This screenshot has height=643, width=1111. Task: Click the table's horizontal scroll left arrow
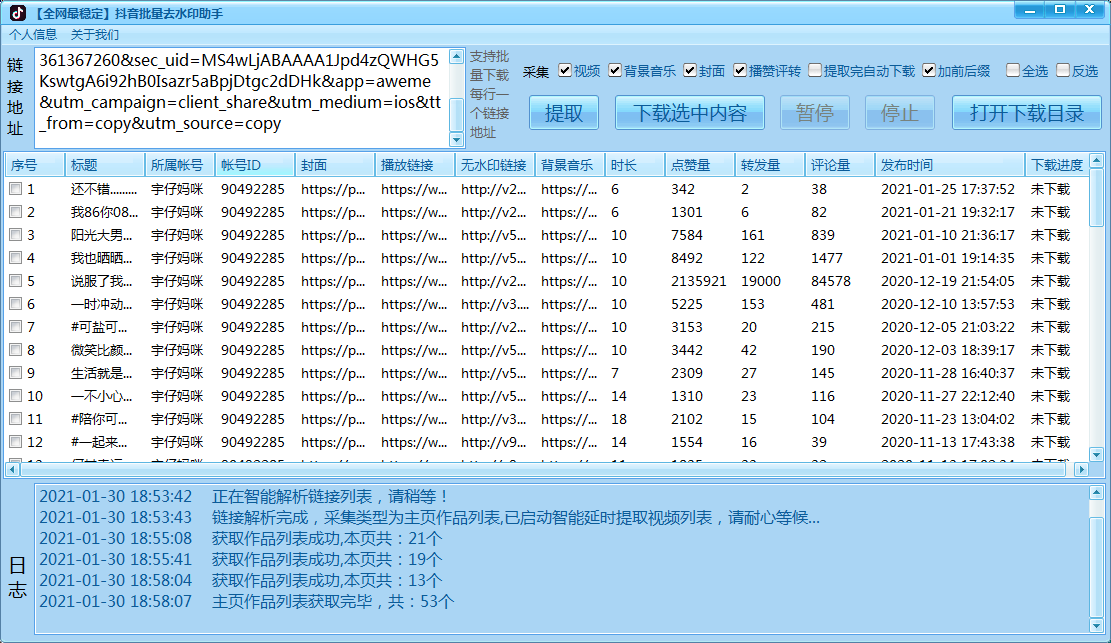pyautogui.click(x=13, y=469)
